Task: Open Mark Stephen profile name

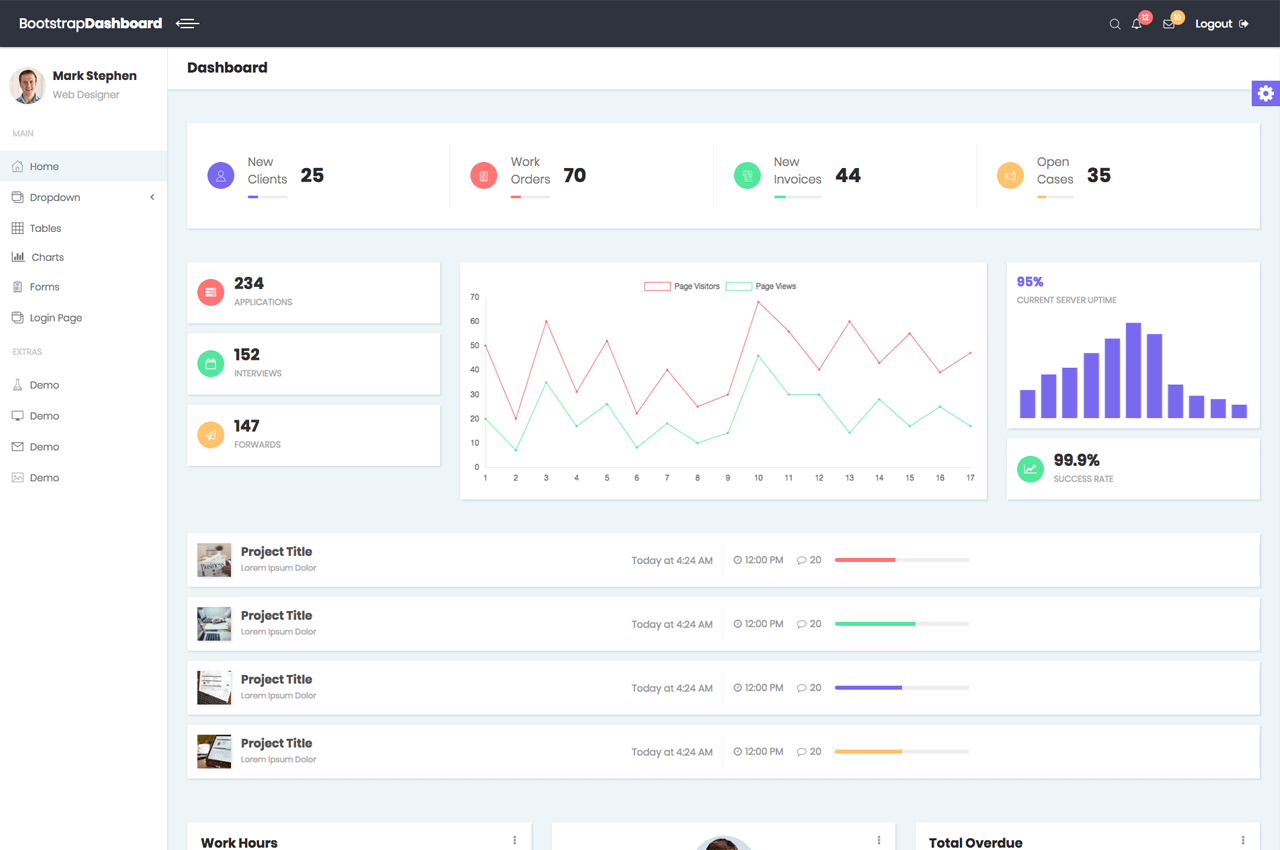Action: 94,76
